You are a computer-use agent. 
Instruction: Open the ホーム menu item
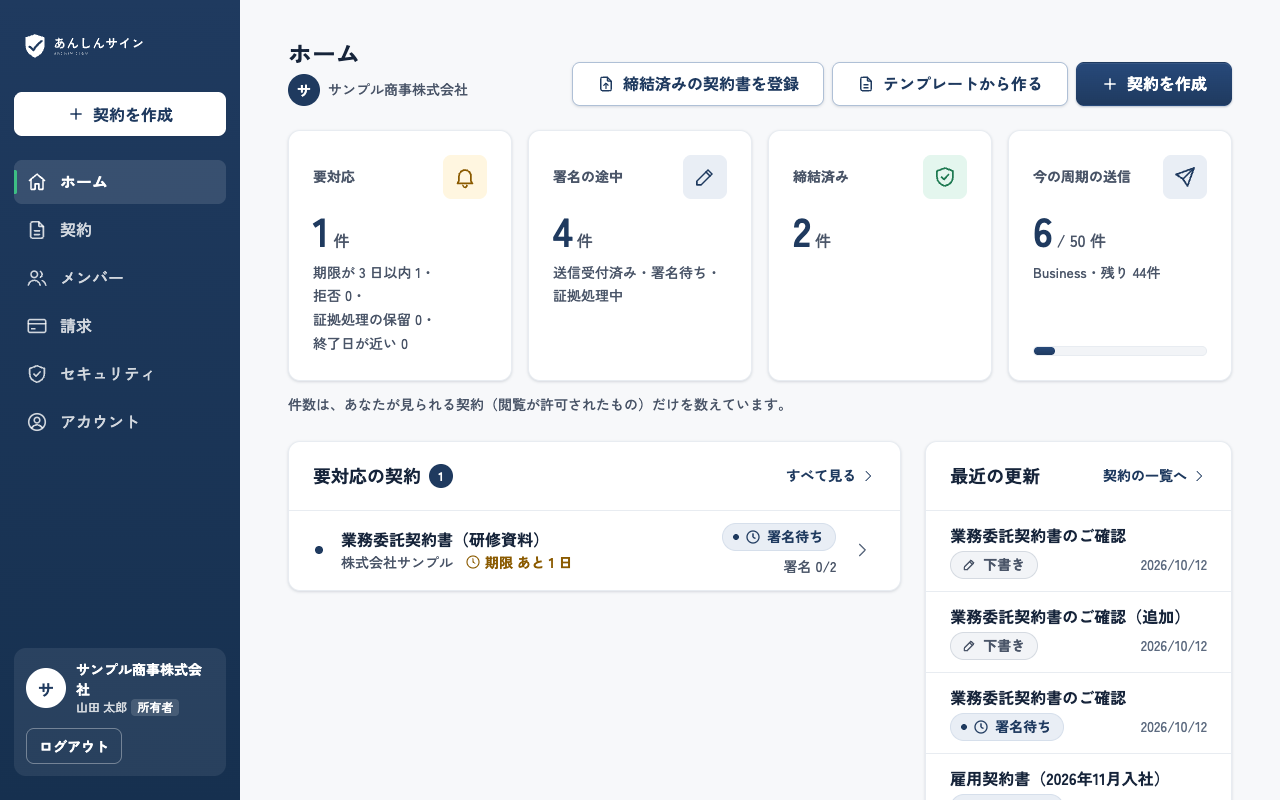pos(120,182)
